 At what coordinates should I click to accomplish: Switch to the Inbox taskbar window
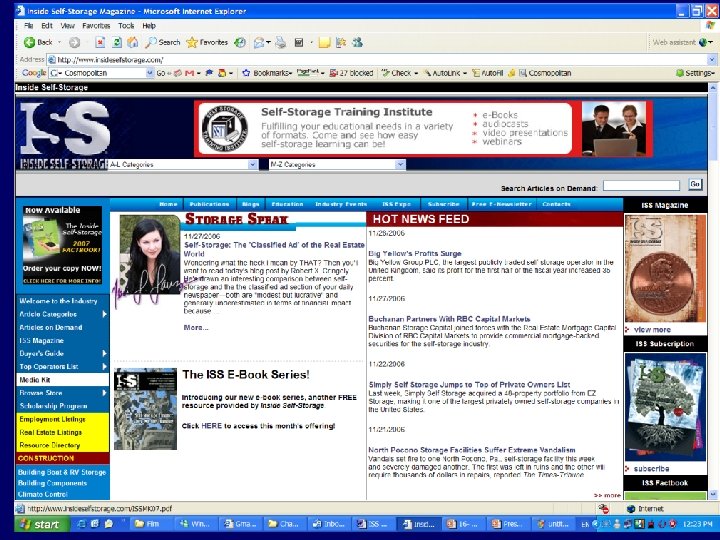[x=329, y=524]
